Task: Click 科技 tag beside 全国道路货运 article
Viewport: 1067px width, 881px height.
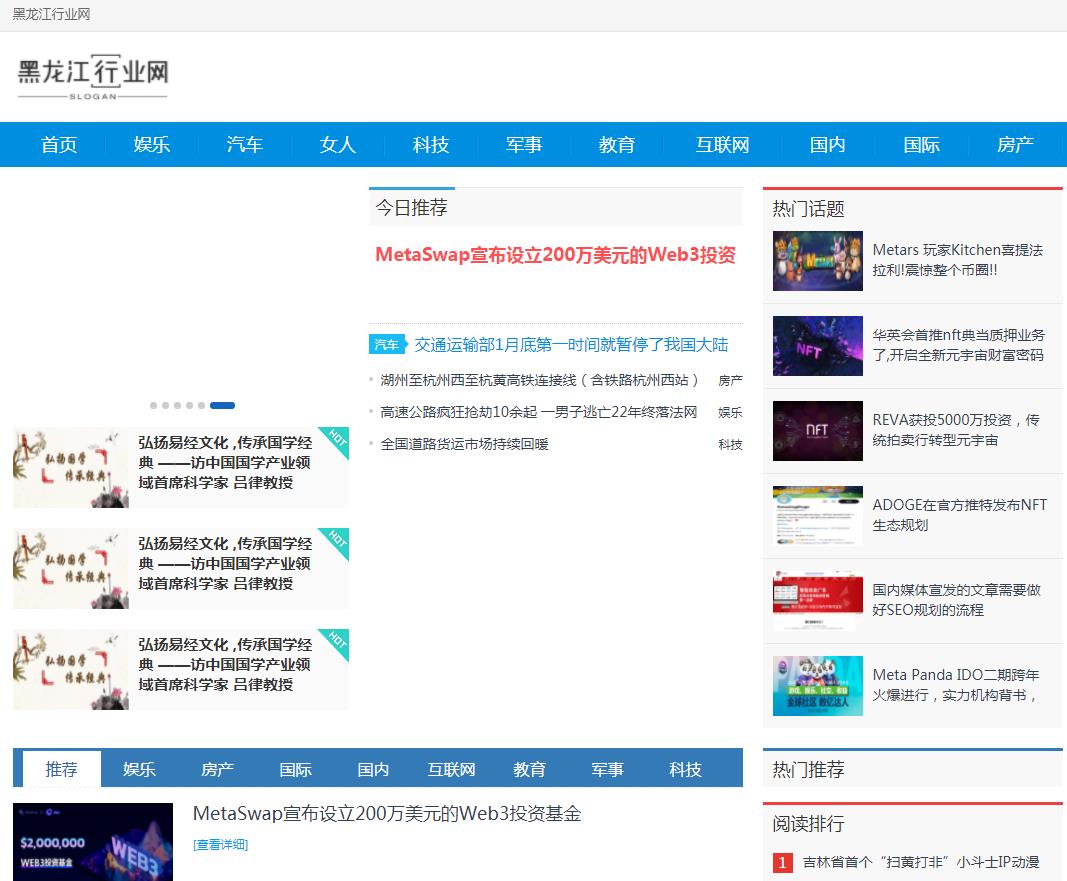Action: point(730,444)
